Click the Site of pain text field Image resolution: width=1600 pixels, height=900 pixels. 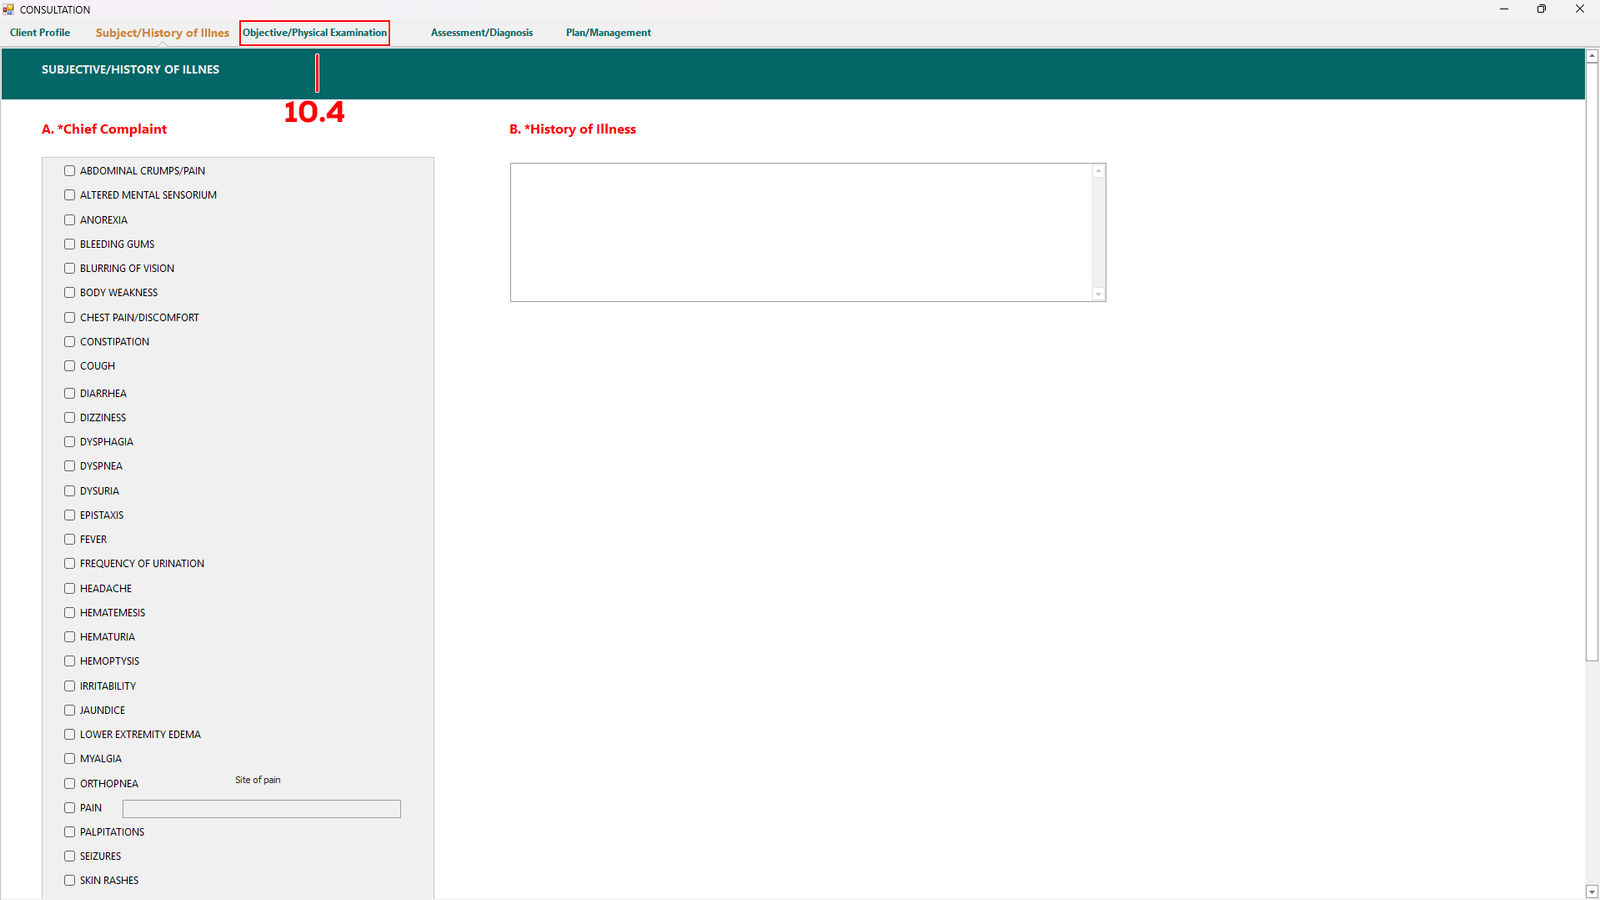point(261,809)
